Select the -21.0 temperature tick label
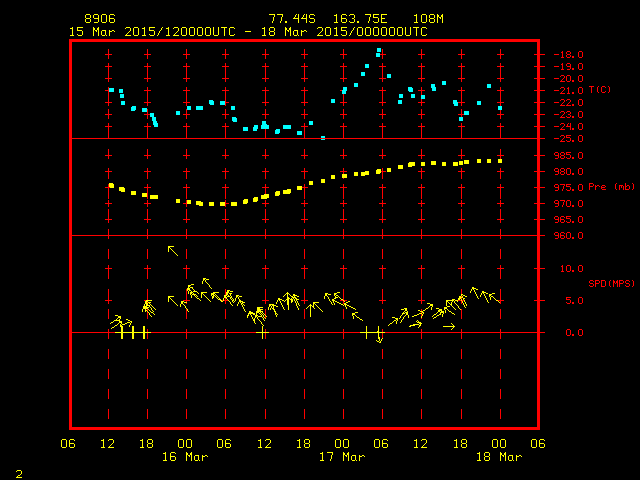640x480 pixels. click(569, 91)
